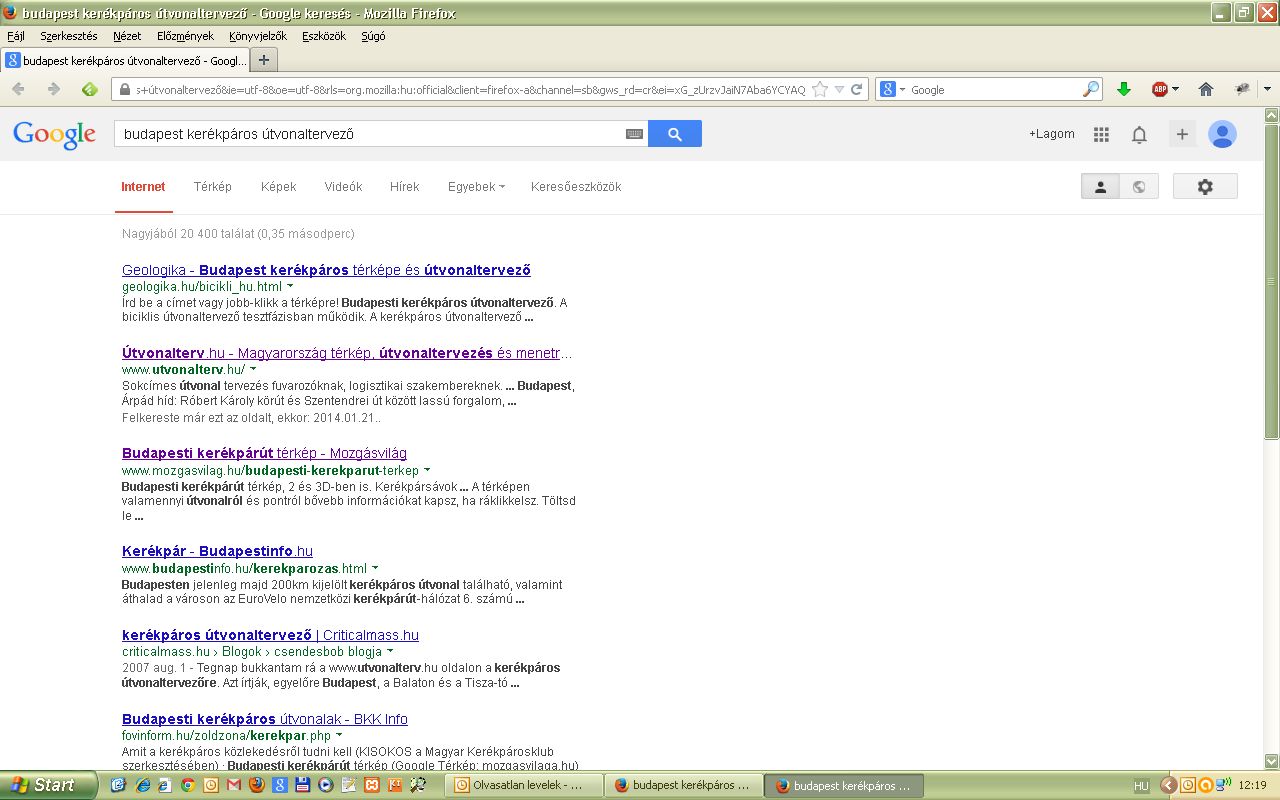Expand the mozgasvilag.hu result arrow
Image resolution: width=1280 pixels, height=800 pixels.
[427, 470]
